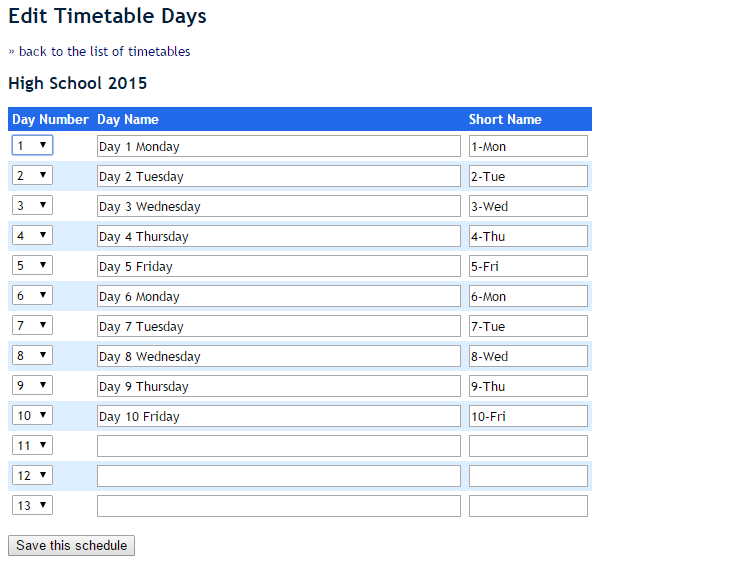The image size is (740, 568).
Task: Open the Day Number 8 dropdown
Action: (x=32, y=356)
